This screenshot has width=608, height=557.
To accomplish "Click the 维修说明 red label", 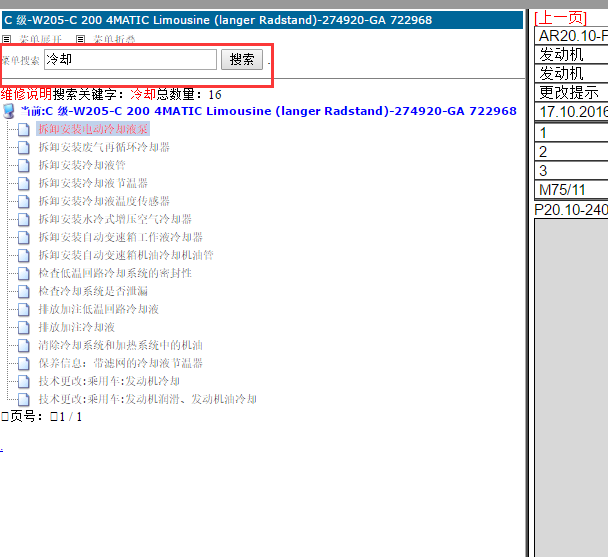I will [x=26, y=94].
